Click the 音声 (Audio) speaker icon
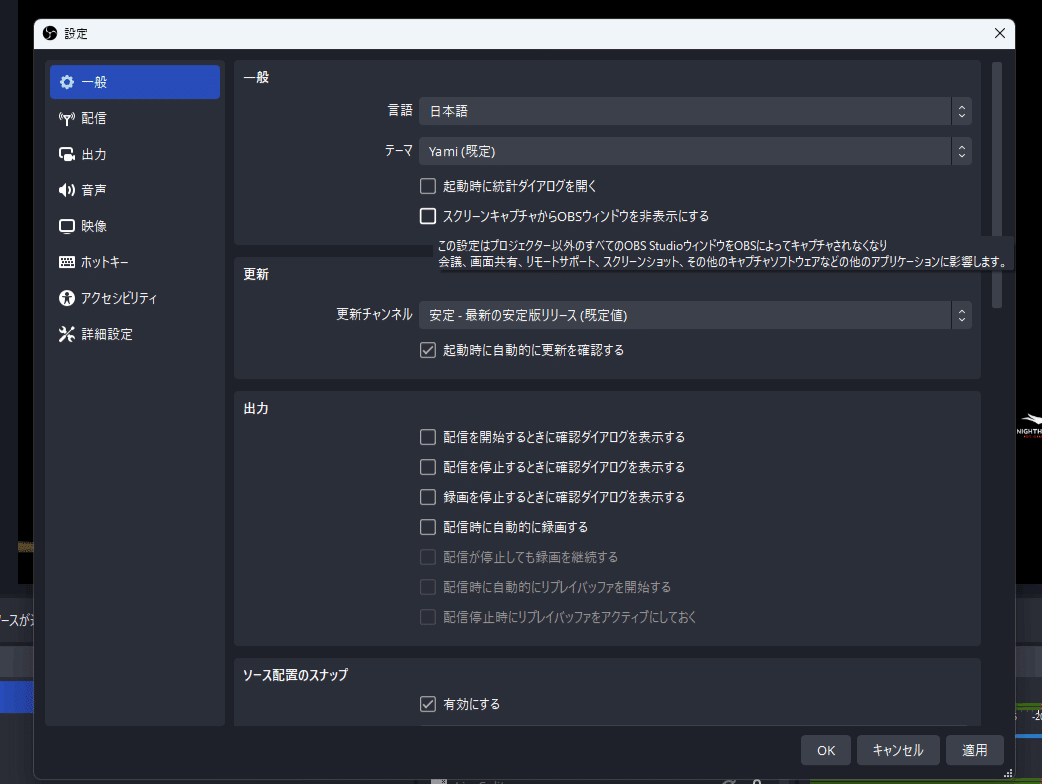 point(66,189)
